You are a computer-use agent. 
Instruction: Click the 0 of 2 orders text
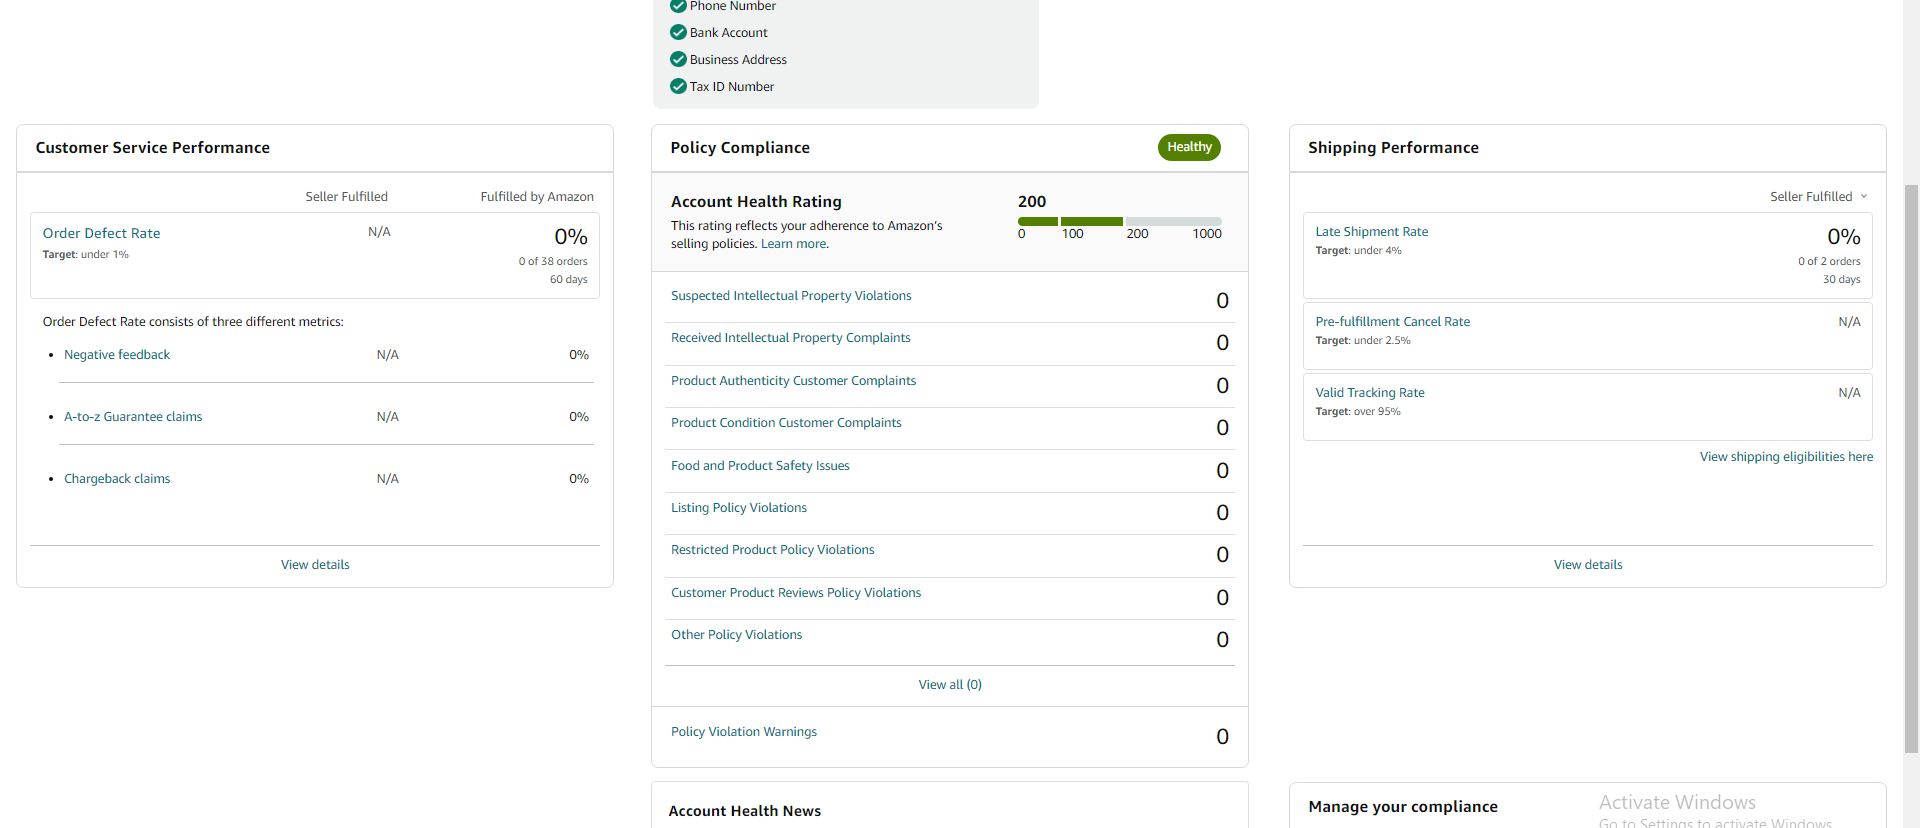click(x=1829, y=262)
